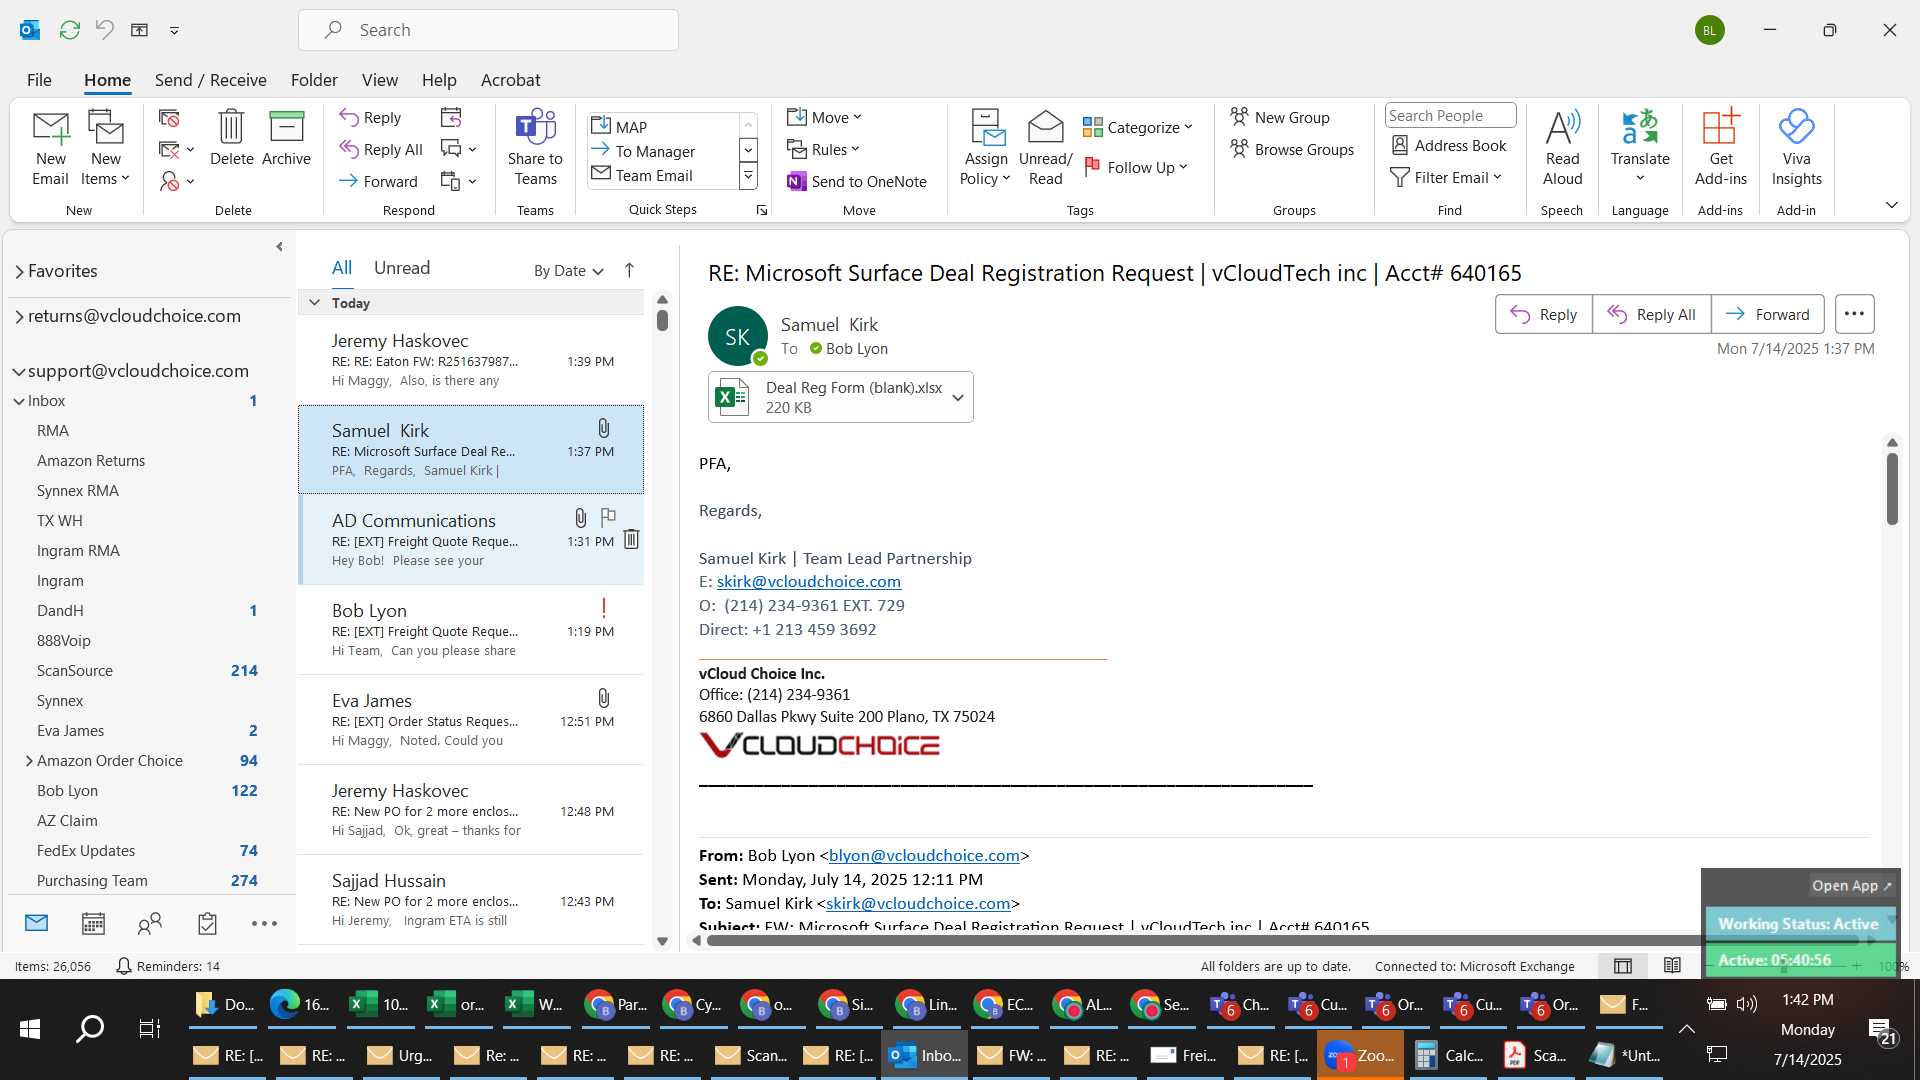Switch to the Folder tab
The width and height of the screenshot is (1920, 1080).
(x=314, y=79)
